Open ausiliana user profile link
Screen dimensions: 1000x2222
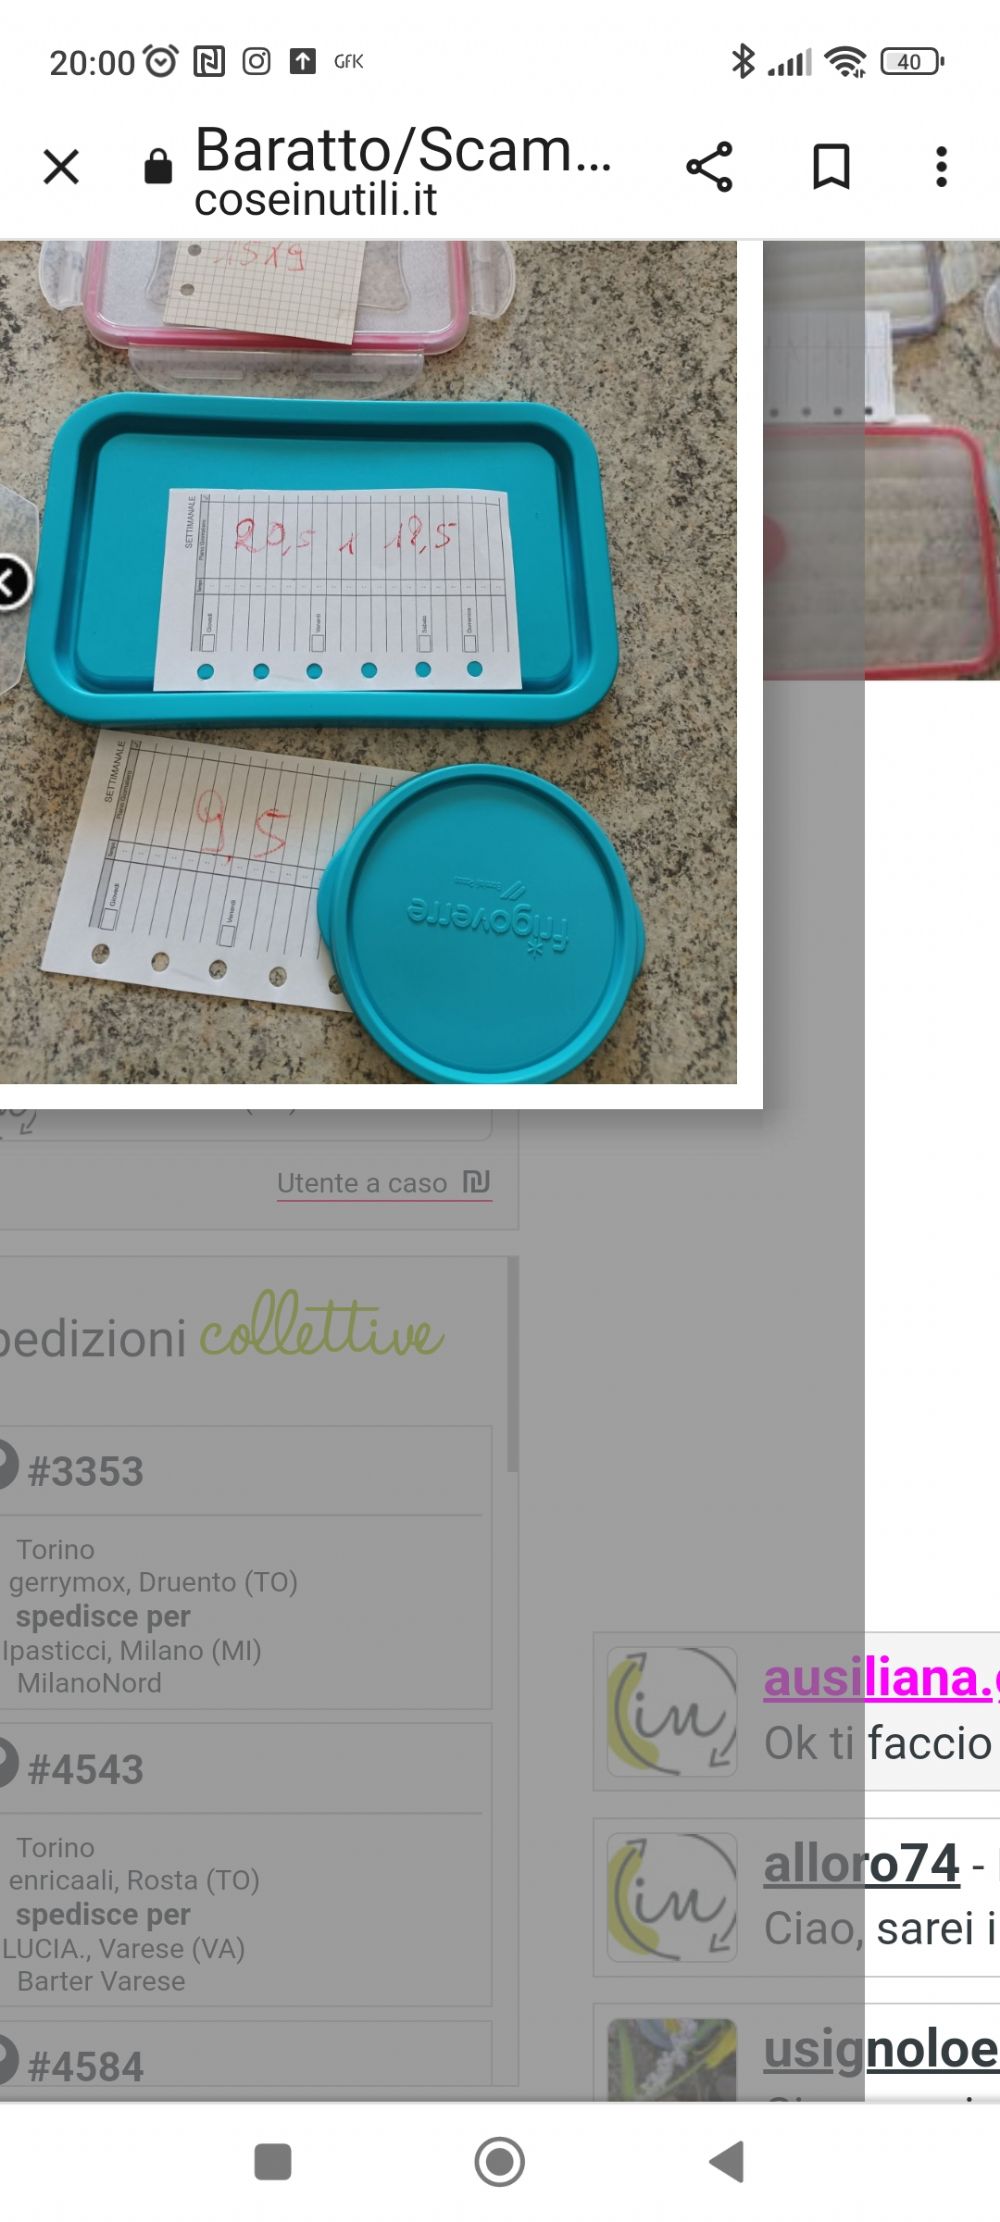881,1679
